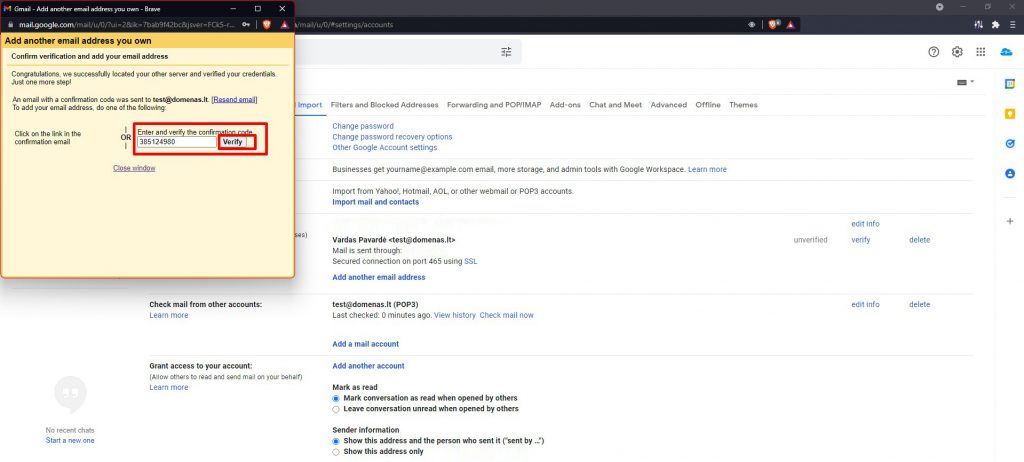Click the eye icon in main address bar

(x=752, y=25)
